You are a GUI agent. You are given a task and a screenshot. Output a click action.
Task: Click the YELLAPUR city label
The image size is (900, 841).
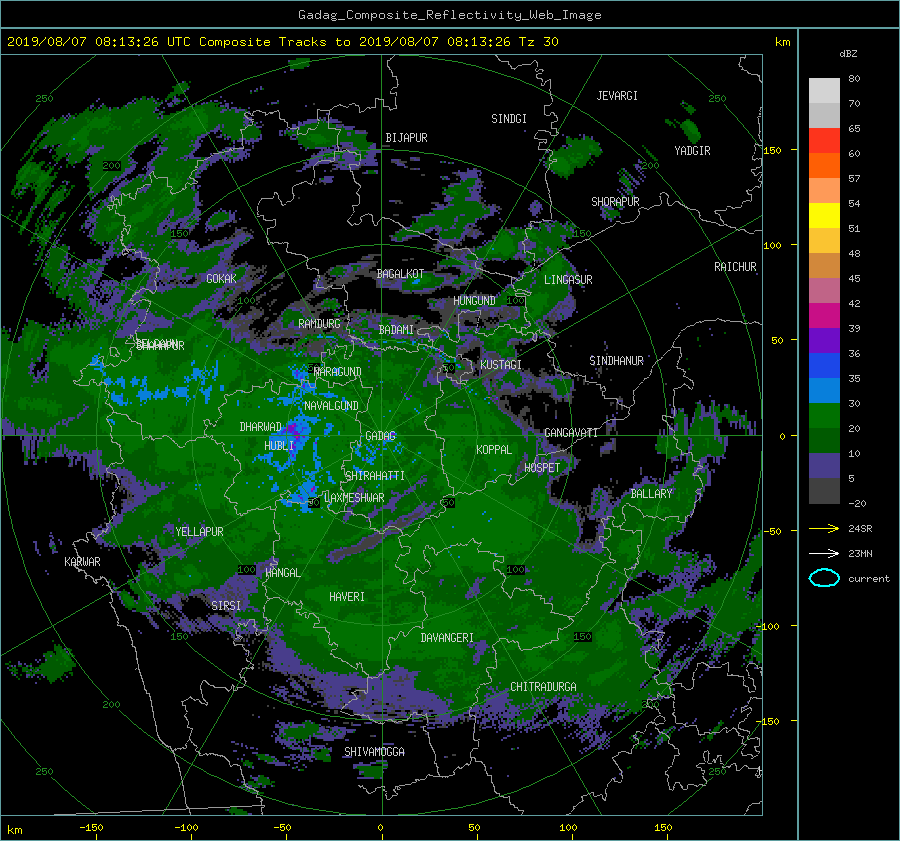[x=199, y=532]
